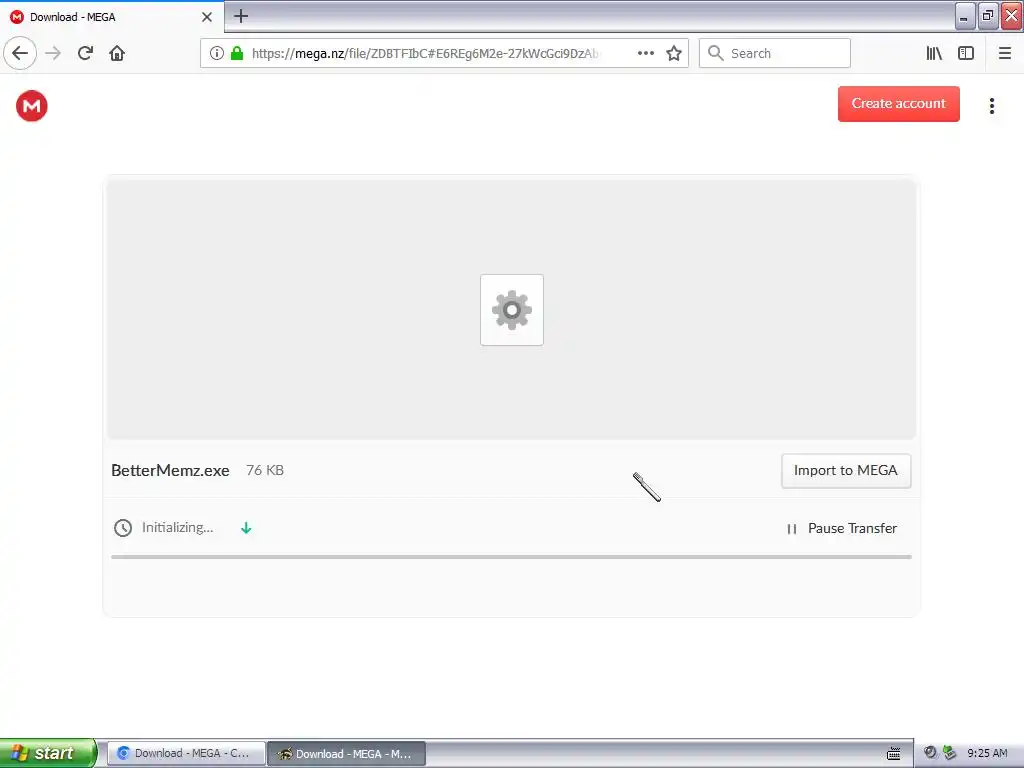The width and height of the screenshot is (1024, 768).
Task: Open the Windows start menu
Action: point(48,753)
